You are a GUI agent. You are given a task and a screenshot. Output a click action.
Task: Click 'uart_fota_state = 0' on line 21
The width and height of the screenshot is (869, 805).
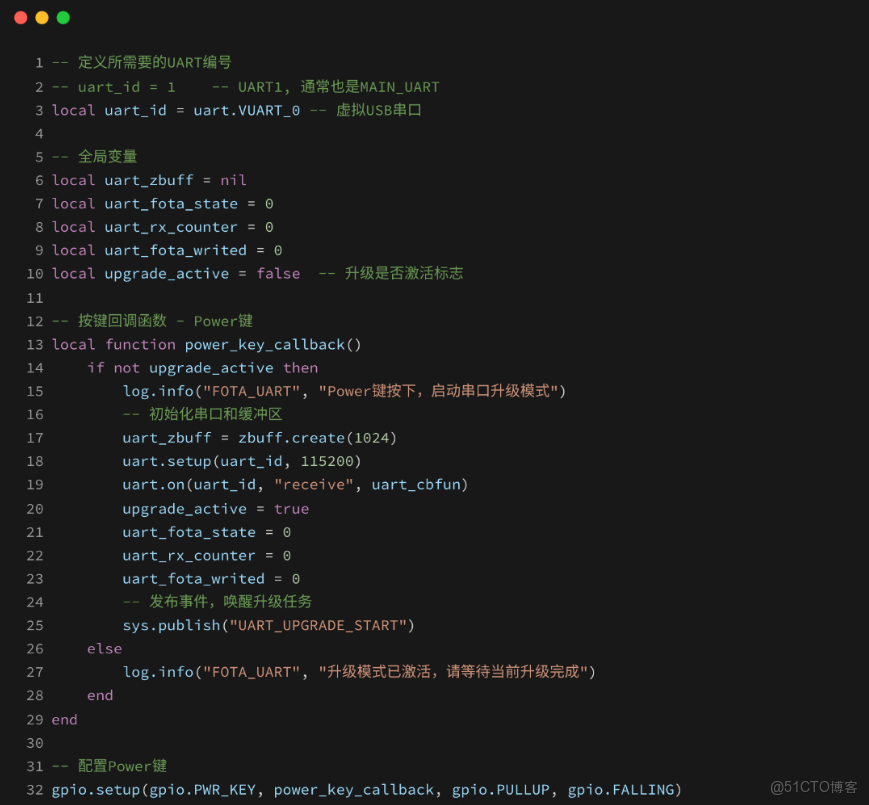(x=207, y=532)
